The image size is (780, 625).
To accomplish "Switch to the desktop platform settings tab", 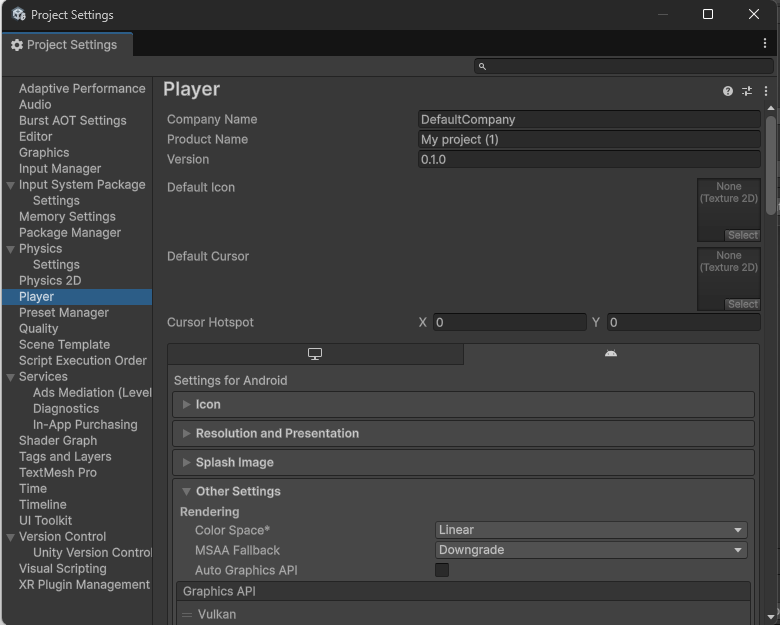I will 315,354.
